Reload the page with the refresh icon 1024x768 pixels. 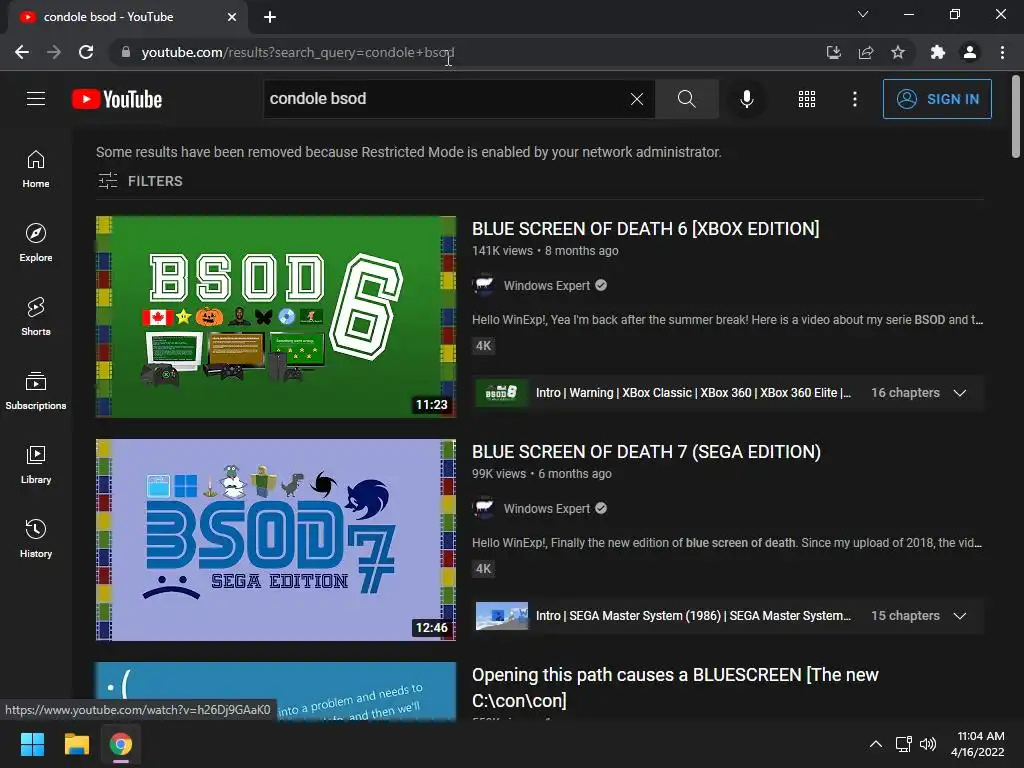coord(86,52)
